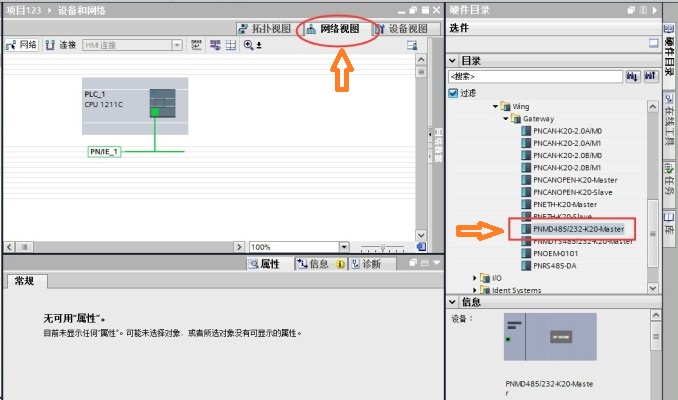Collapse the Wing folder in catalog tree

click(x=496, y=106)
